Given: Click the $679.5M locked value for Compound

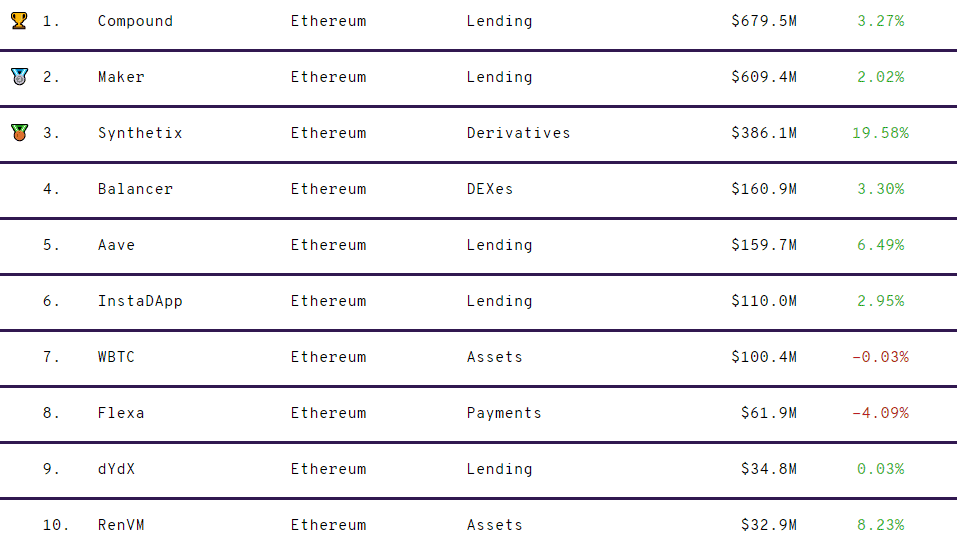Looking at the screenshot, I should (764, 21).
